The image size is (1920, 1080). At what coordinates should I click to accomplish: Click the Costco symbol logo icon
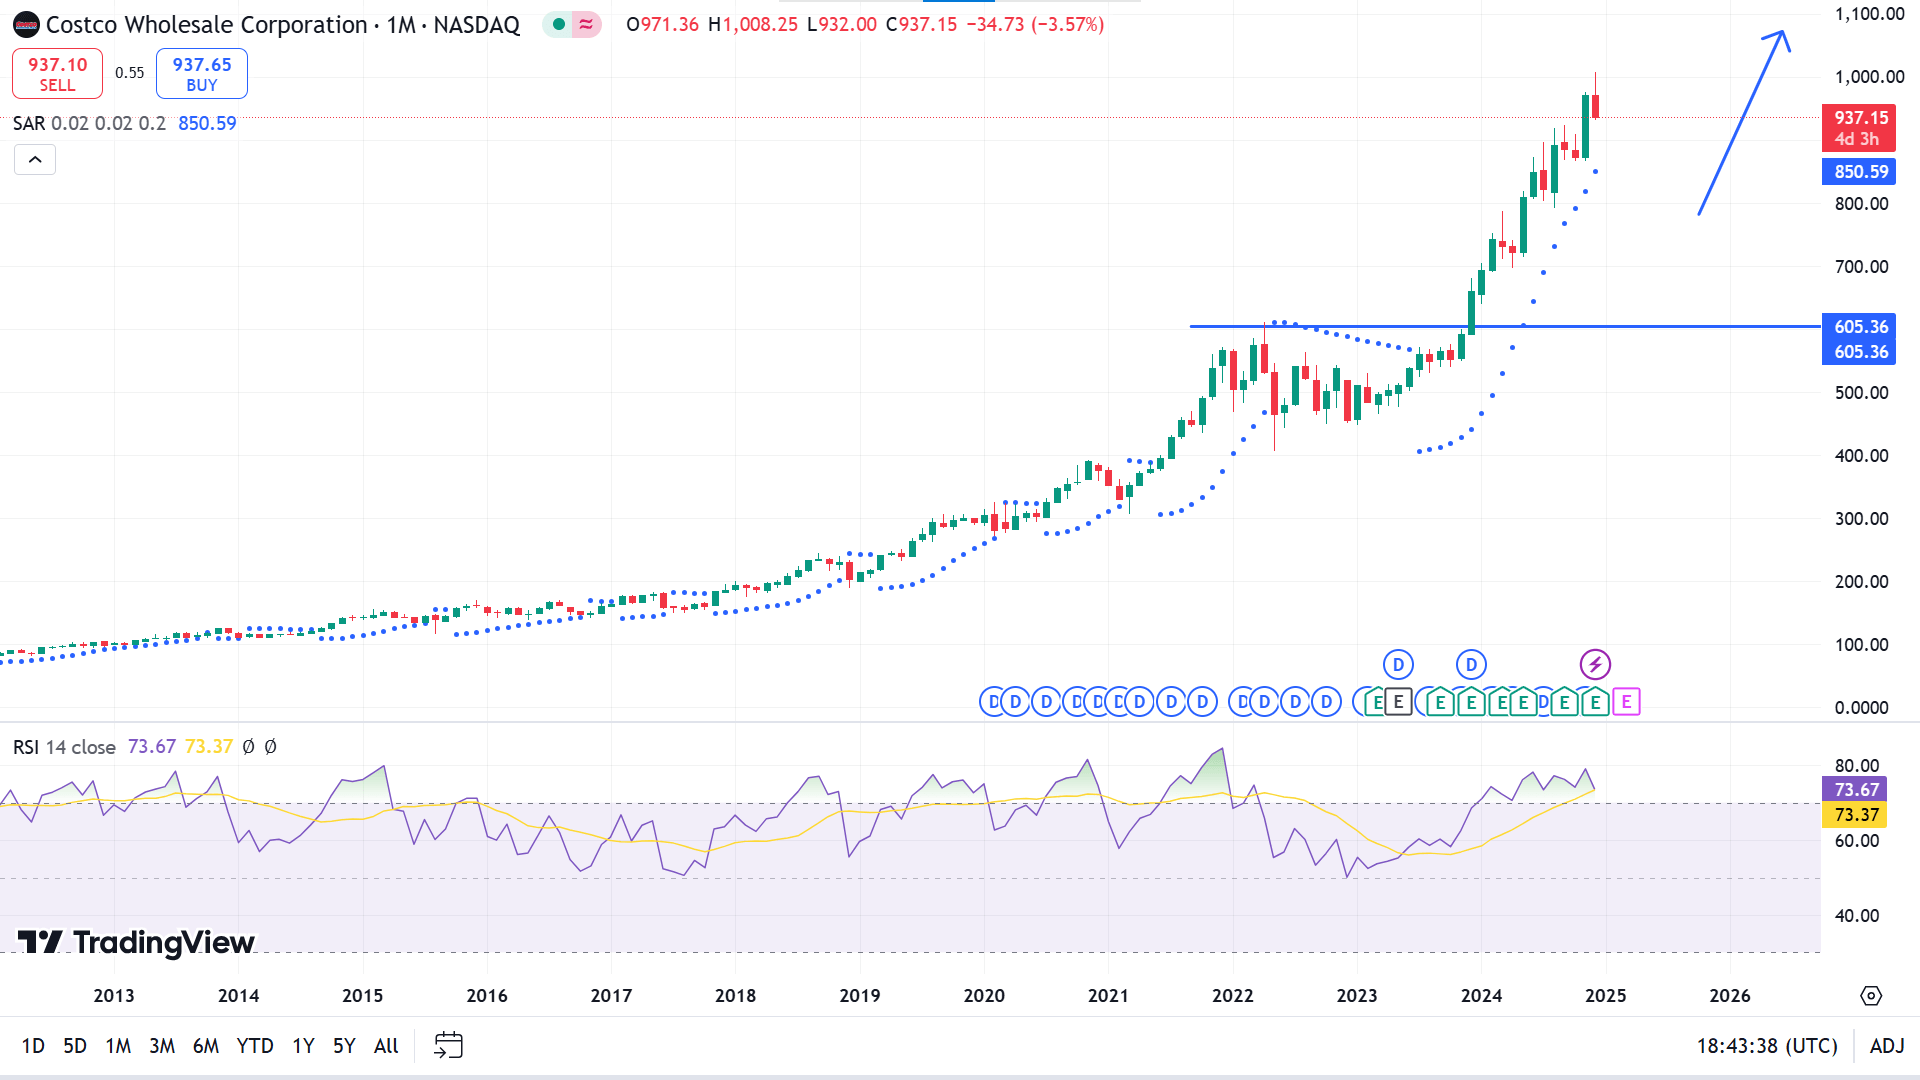26,25
